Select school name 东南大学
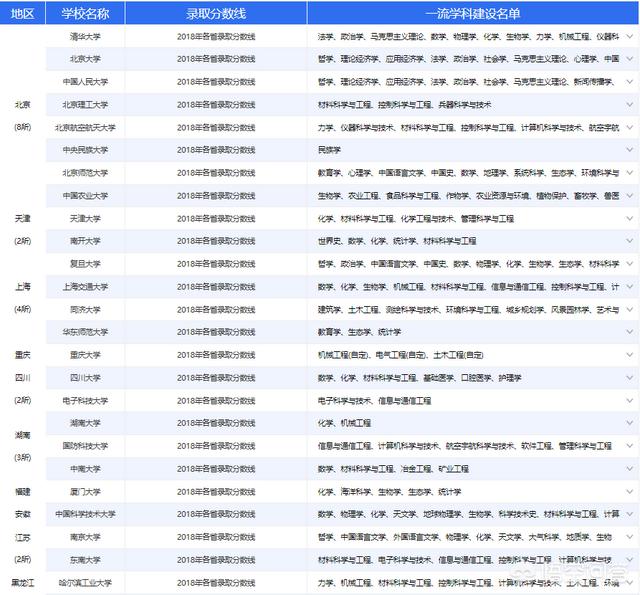The width and height of the screenshot is (640, 595). tap(85, 559)
